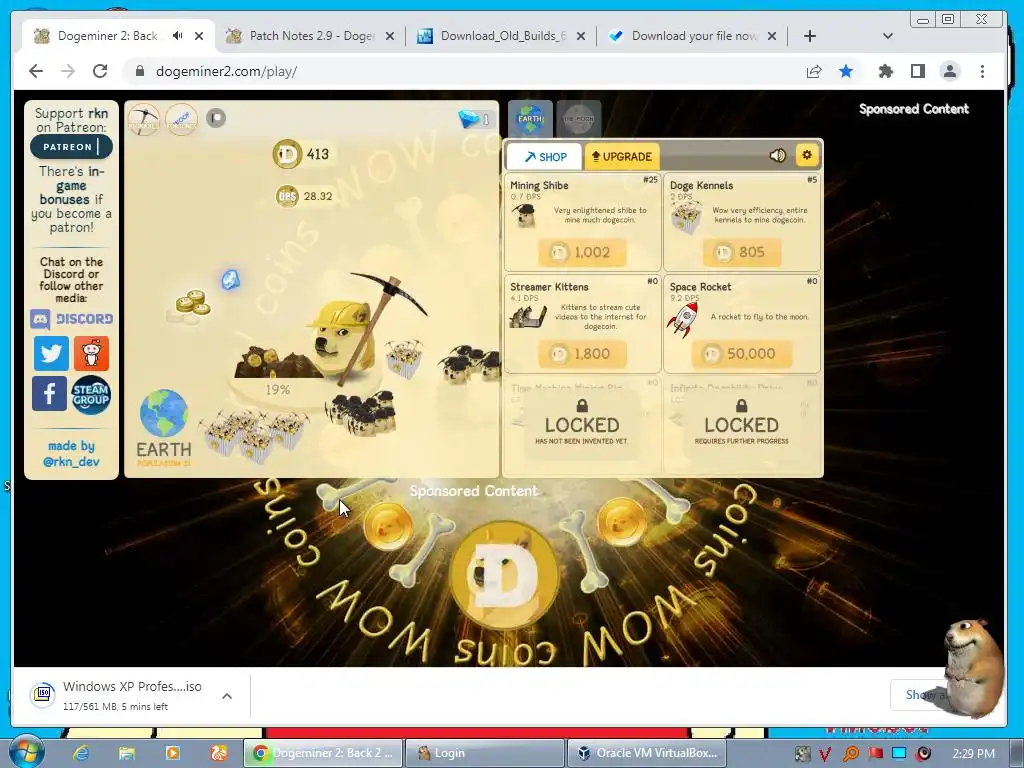The height and width of the screenshot is (768, 1024).
Task: Buy Mining Shibe for 1,002
Action: click(x=583, y=253)
